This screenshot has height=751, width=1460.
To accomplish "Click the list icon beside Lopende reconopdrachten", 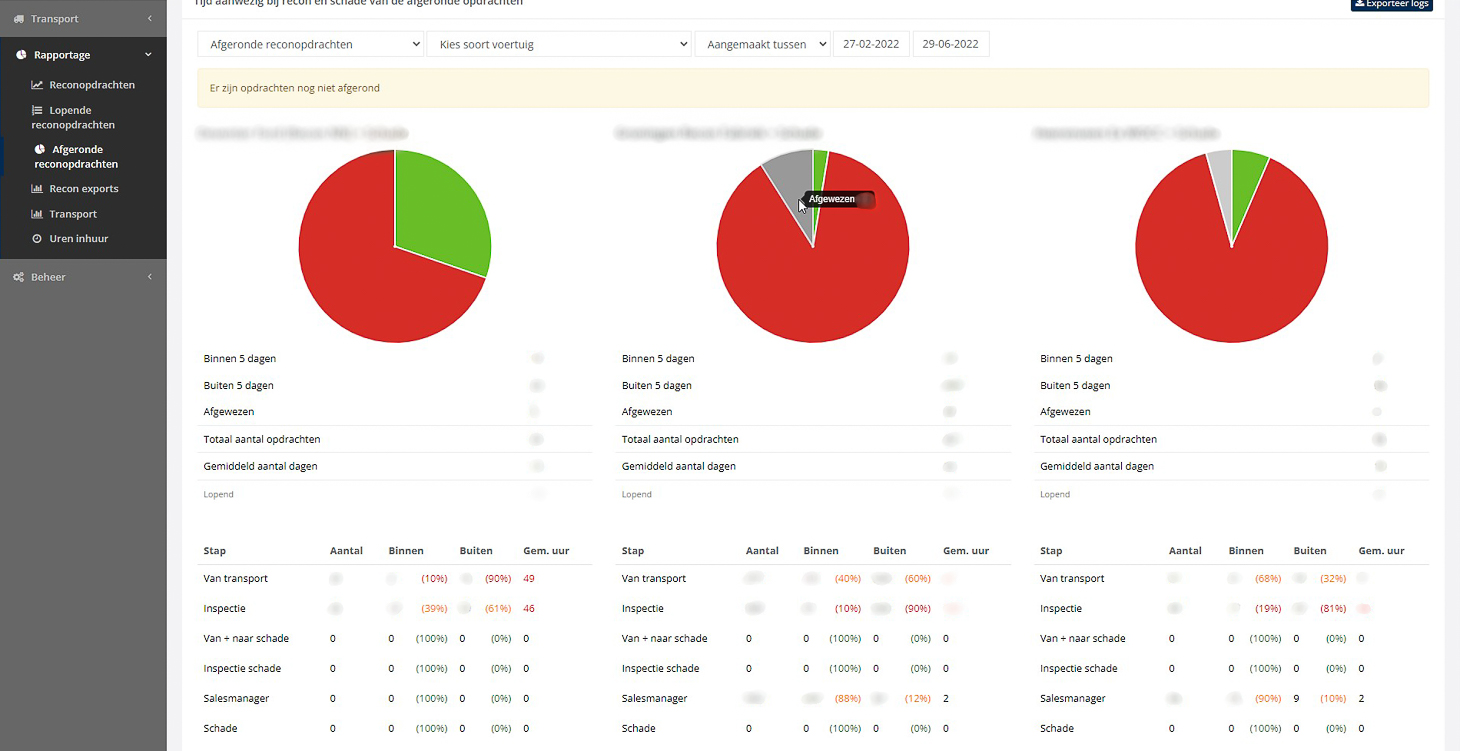I will (37, 111).
